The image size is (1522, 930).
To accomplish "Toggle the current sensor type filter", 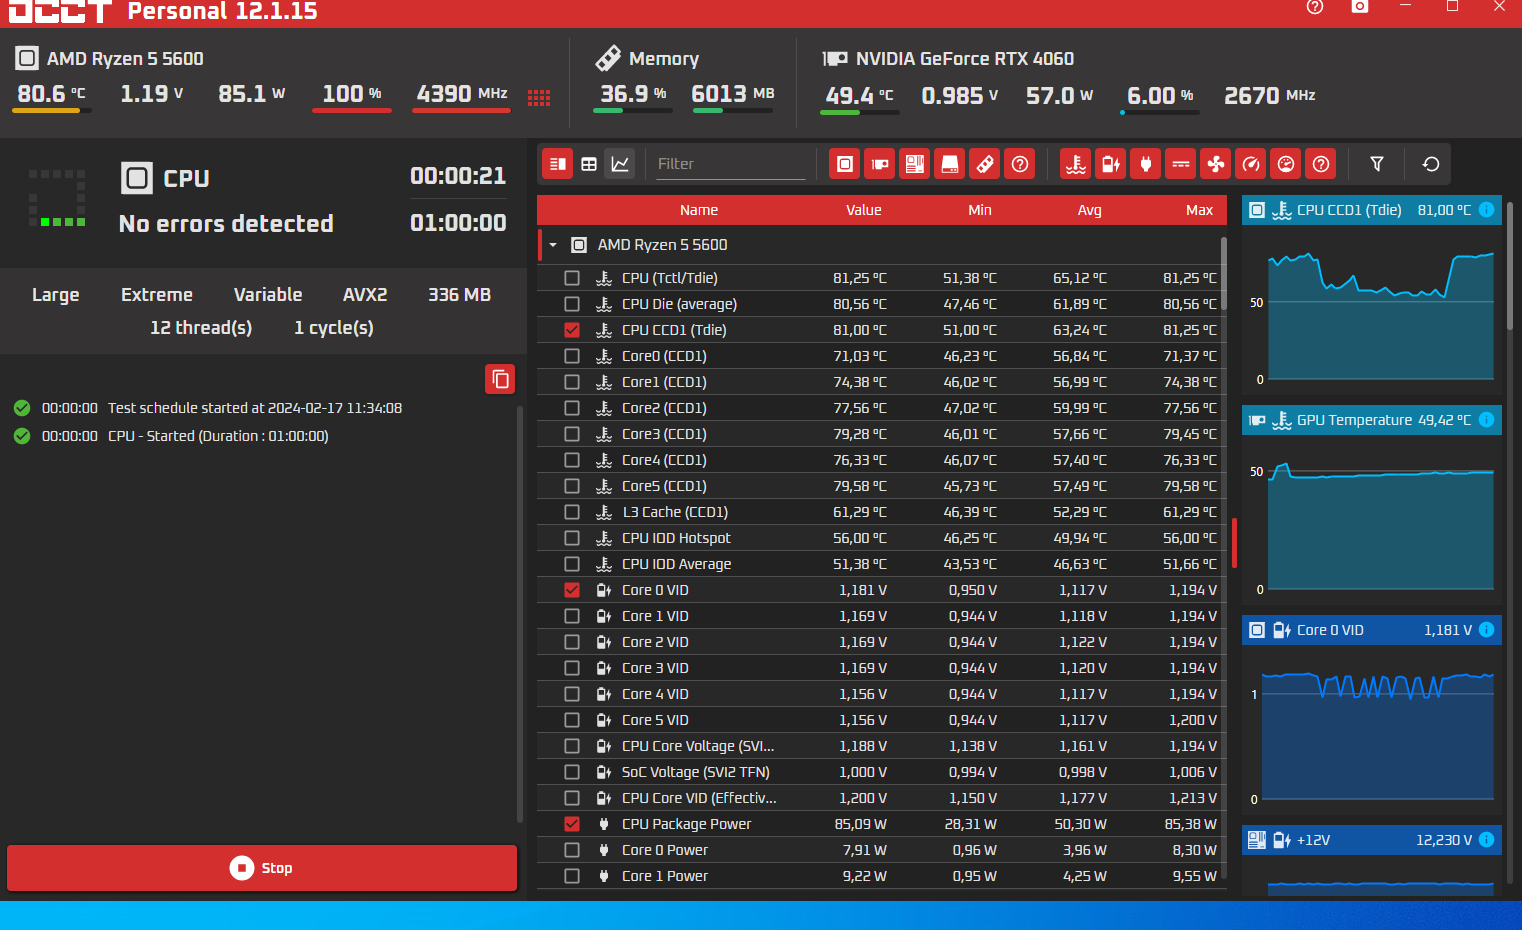I will tap(1181, 164).
